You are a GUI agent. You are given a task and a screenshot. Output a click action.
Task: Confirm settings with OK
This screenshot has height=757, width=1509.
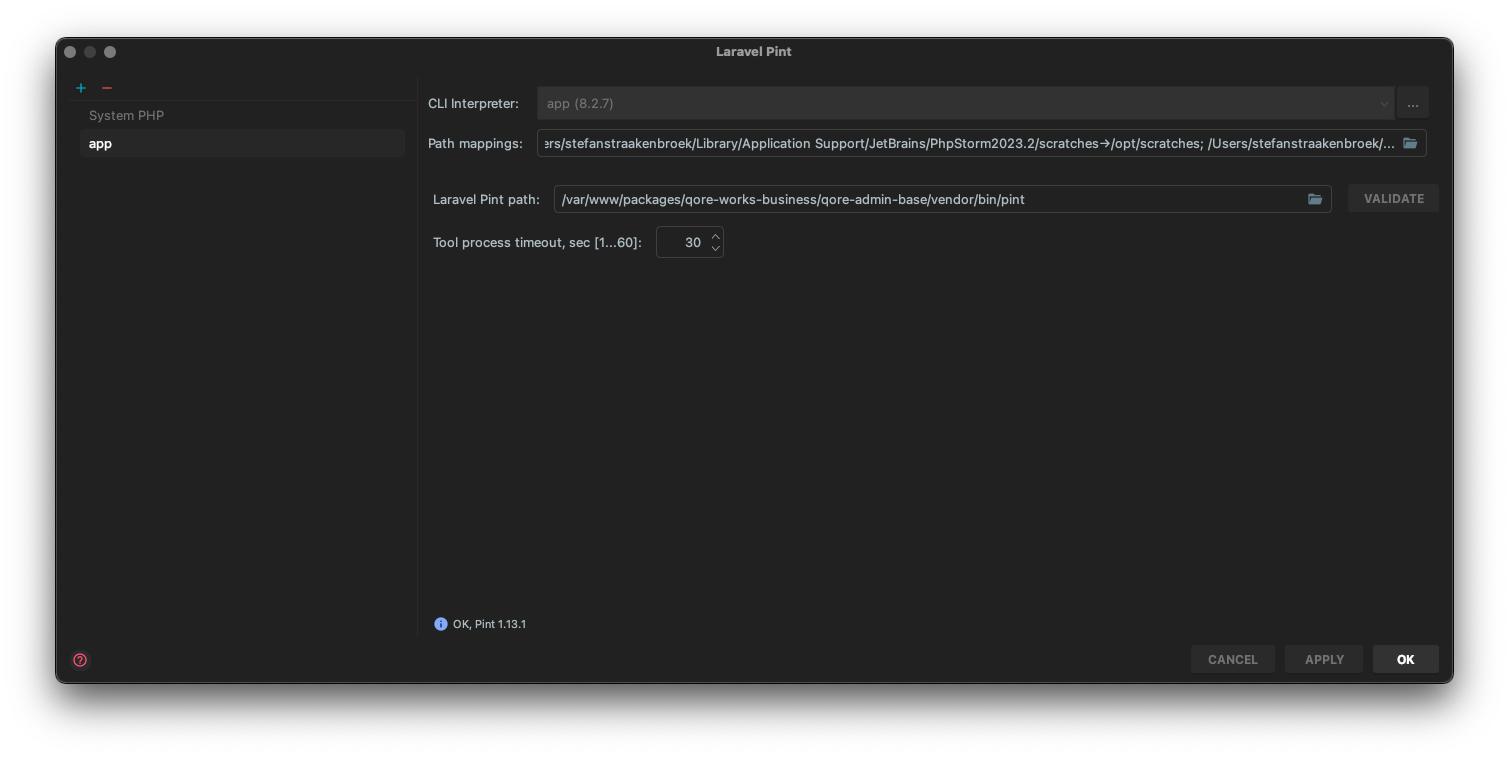coord(1405,659)
